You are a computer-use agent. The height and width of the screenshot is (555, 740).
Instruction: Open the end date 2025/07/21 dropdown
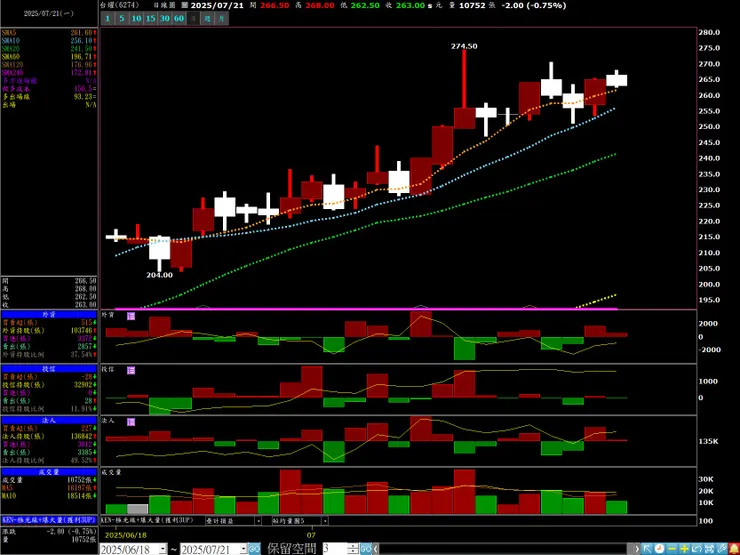[243, 549]
